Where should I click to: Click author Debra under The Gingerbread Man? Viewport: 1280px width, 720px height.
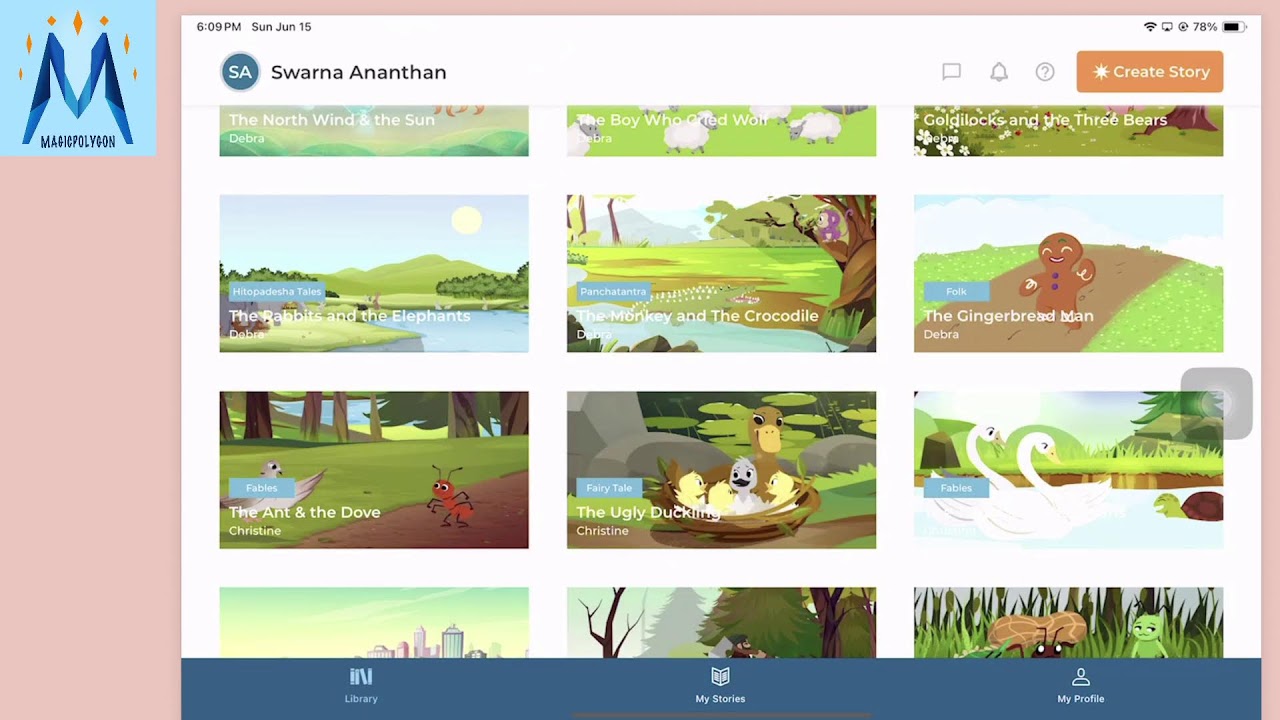pos(941,334)
